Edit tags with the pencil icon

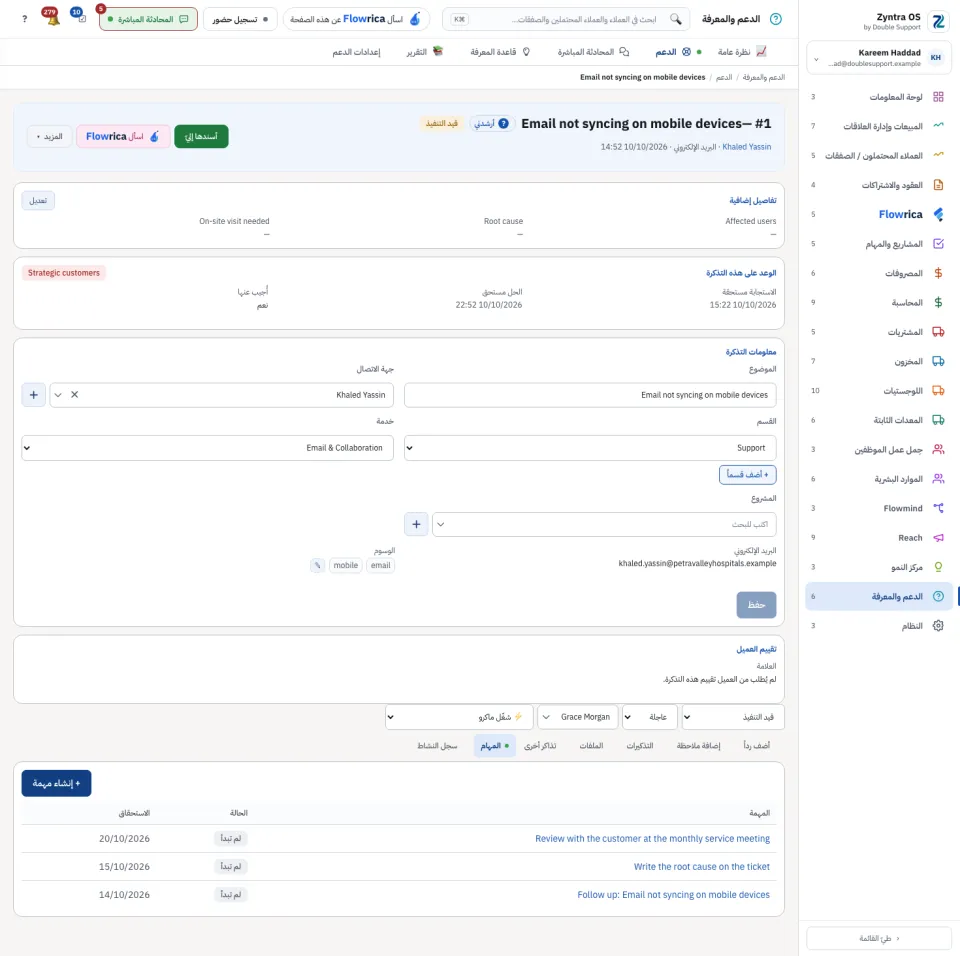click(317, 565)
